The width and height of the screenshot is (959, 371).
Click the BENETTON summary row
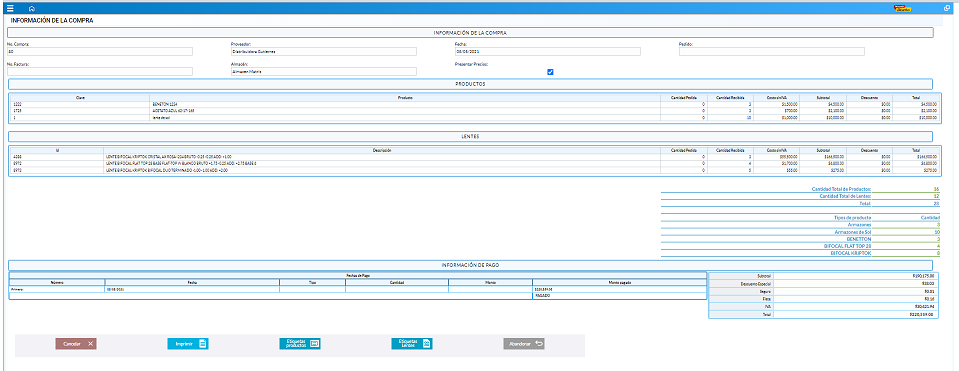click(800, 240)
